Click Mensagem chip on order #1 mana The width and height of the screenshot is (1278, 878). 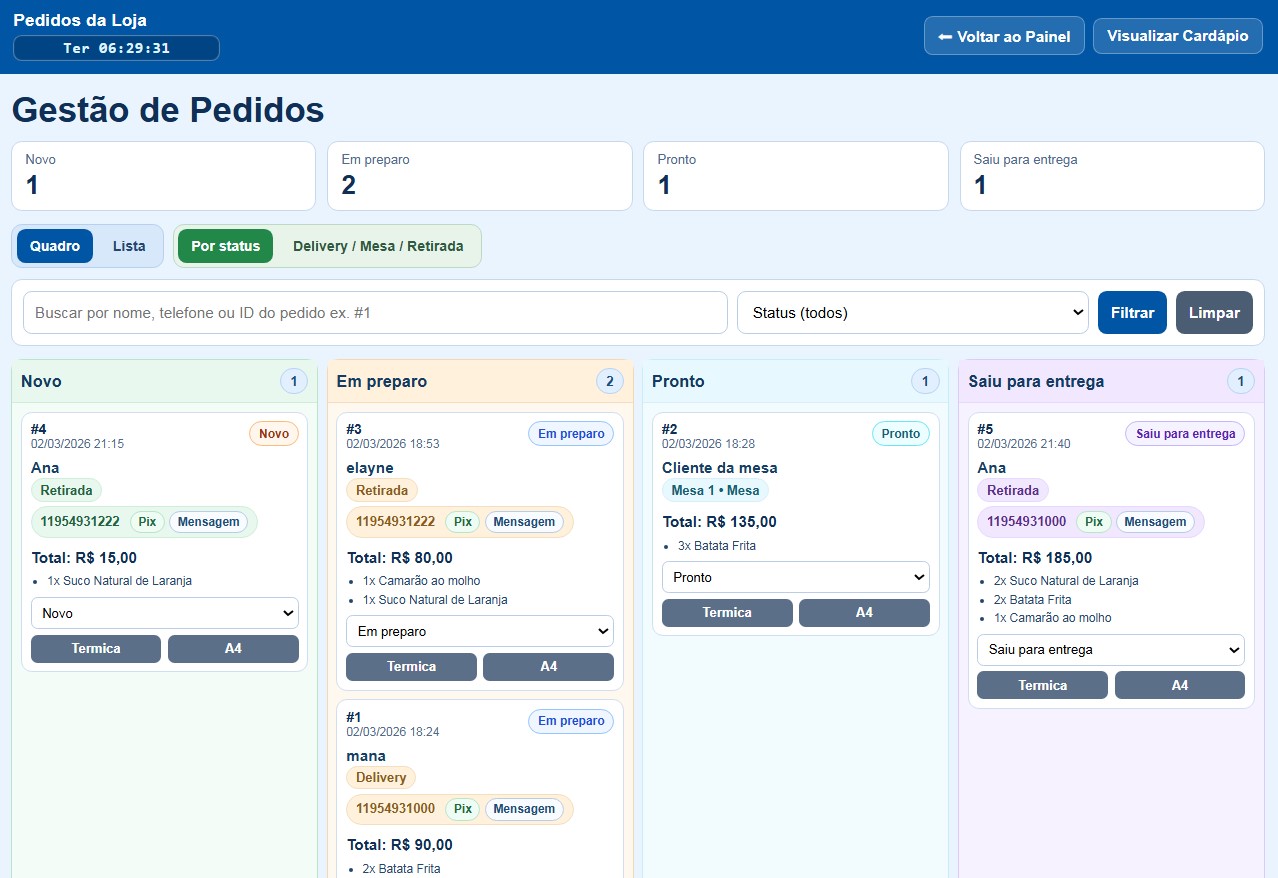(523, 809)
